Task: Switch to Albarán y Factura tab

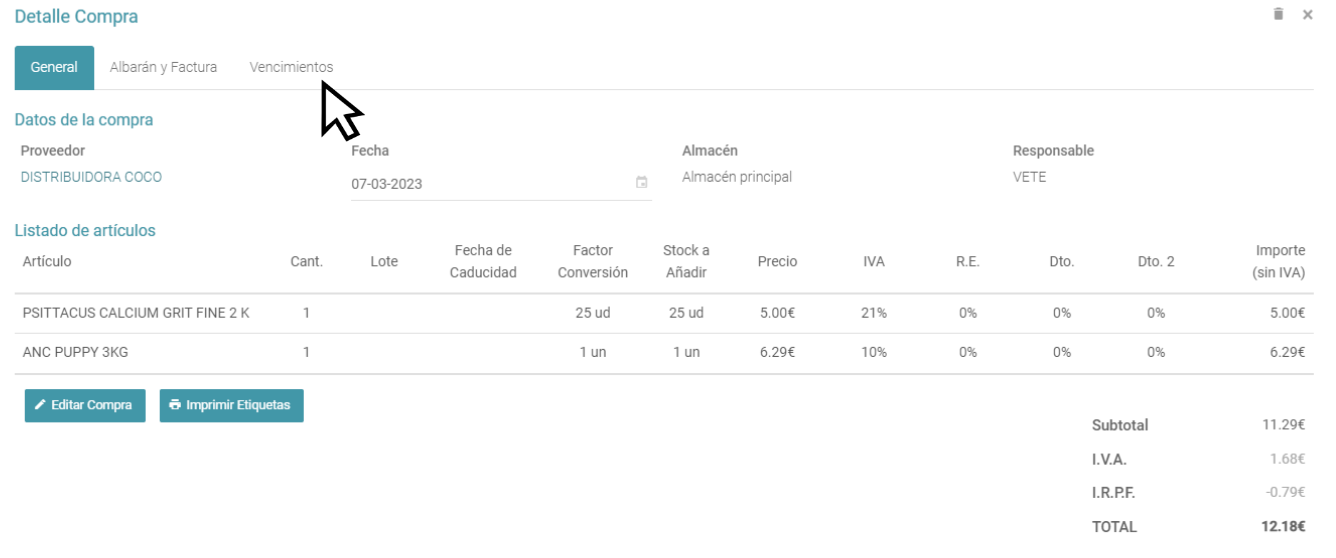Action: pyautogui.click(x=163, y=67)
